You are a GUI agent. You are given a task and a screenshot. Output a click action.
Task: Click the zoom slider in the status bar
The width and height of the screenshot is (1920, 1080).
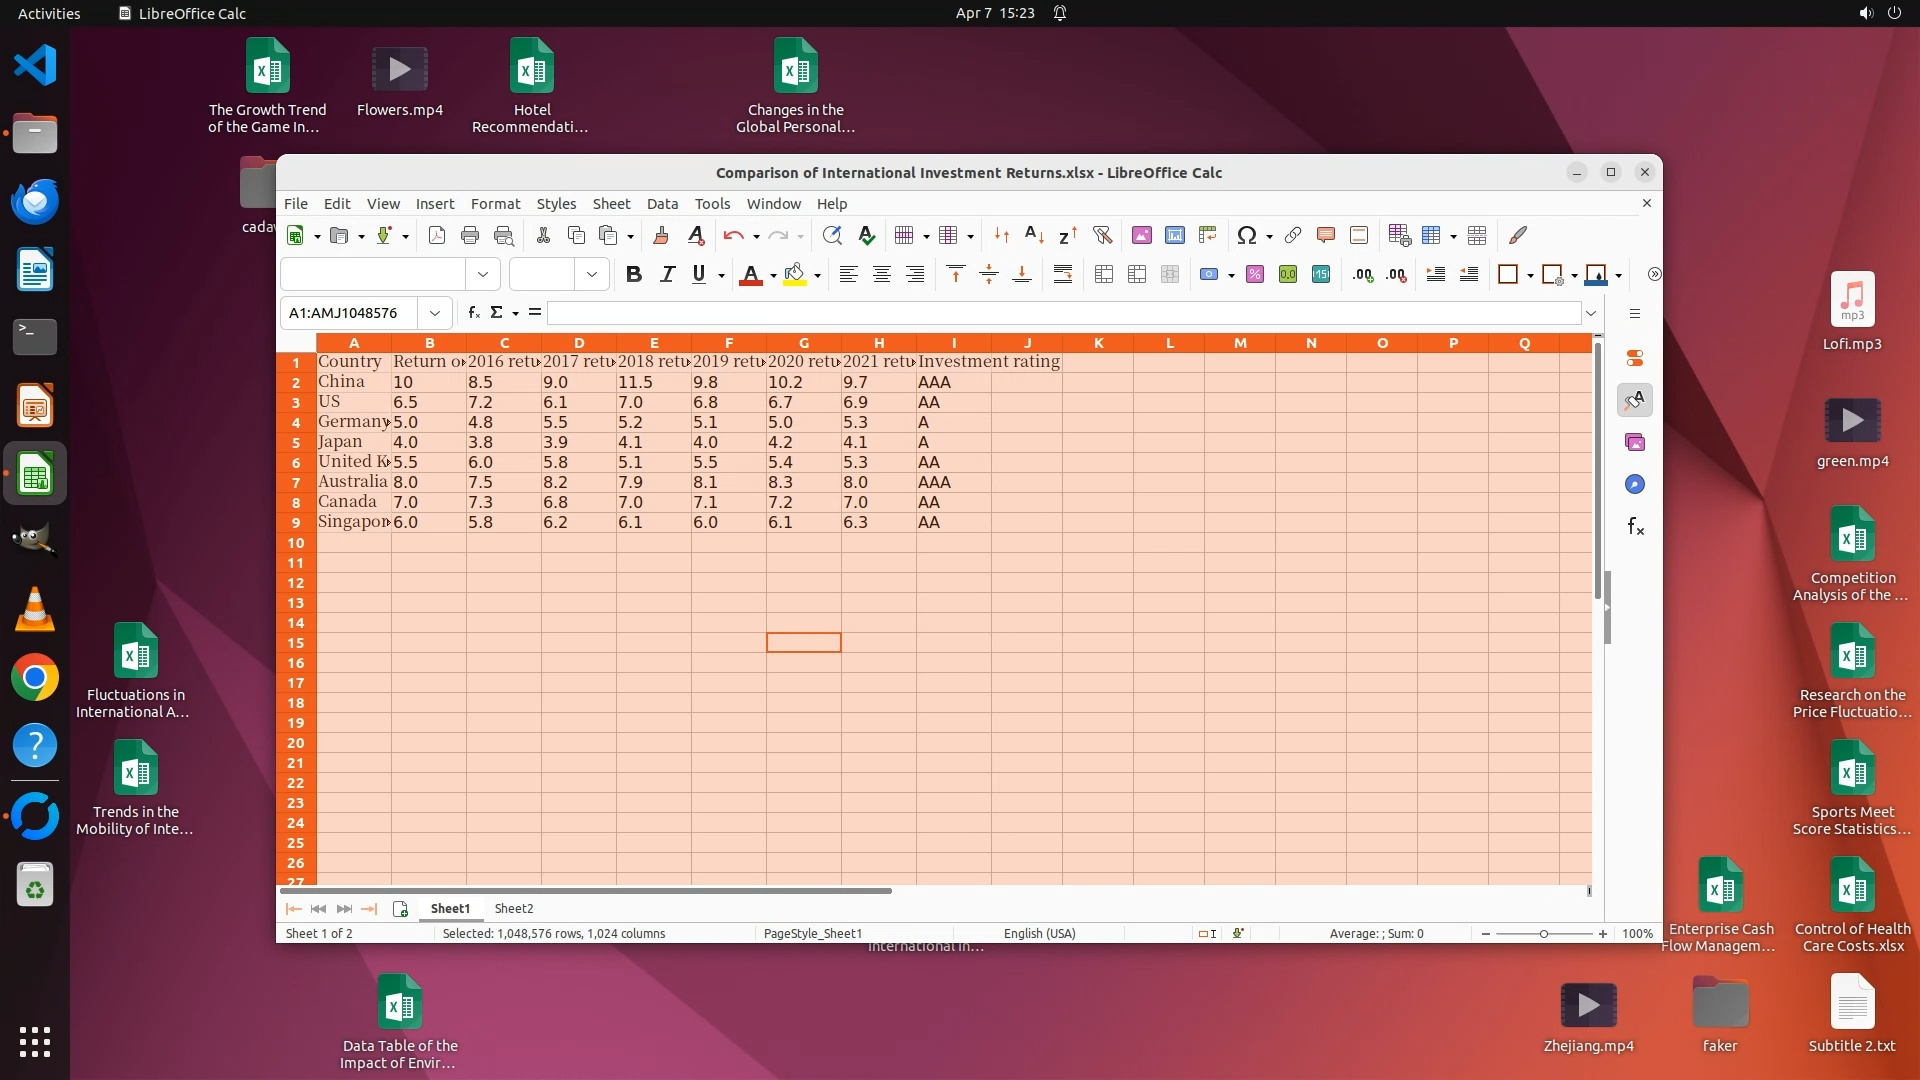[1543, 934]
